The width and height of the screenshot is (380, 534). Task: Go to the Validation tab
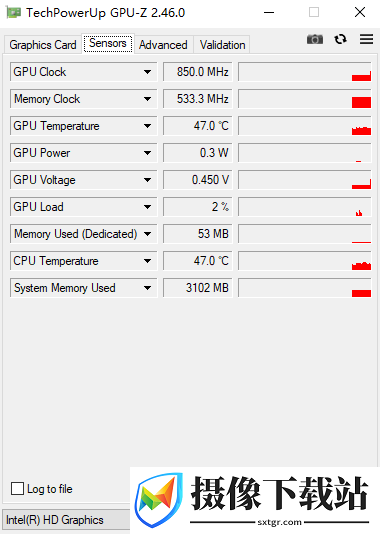(x=222, y=45)
